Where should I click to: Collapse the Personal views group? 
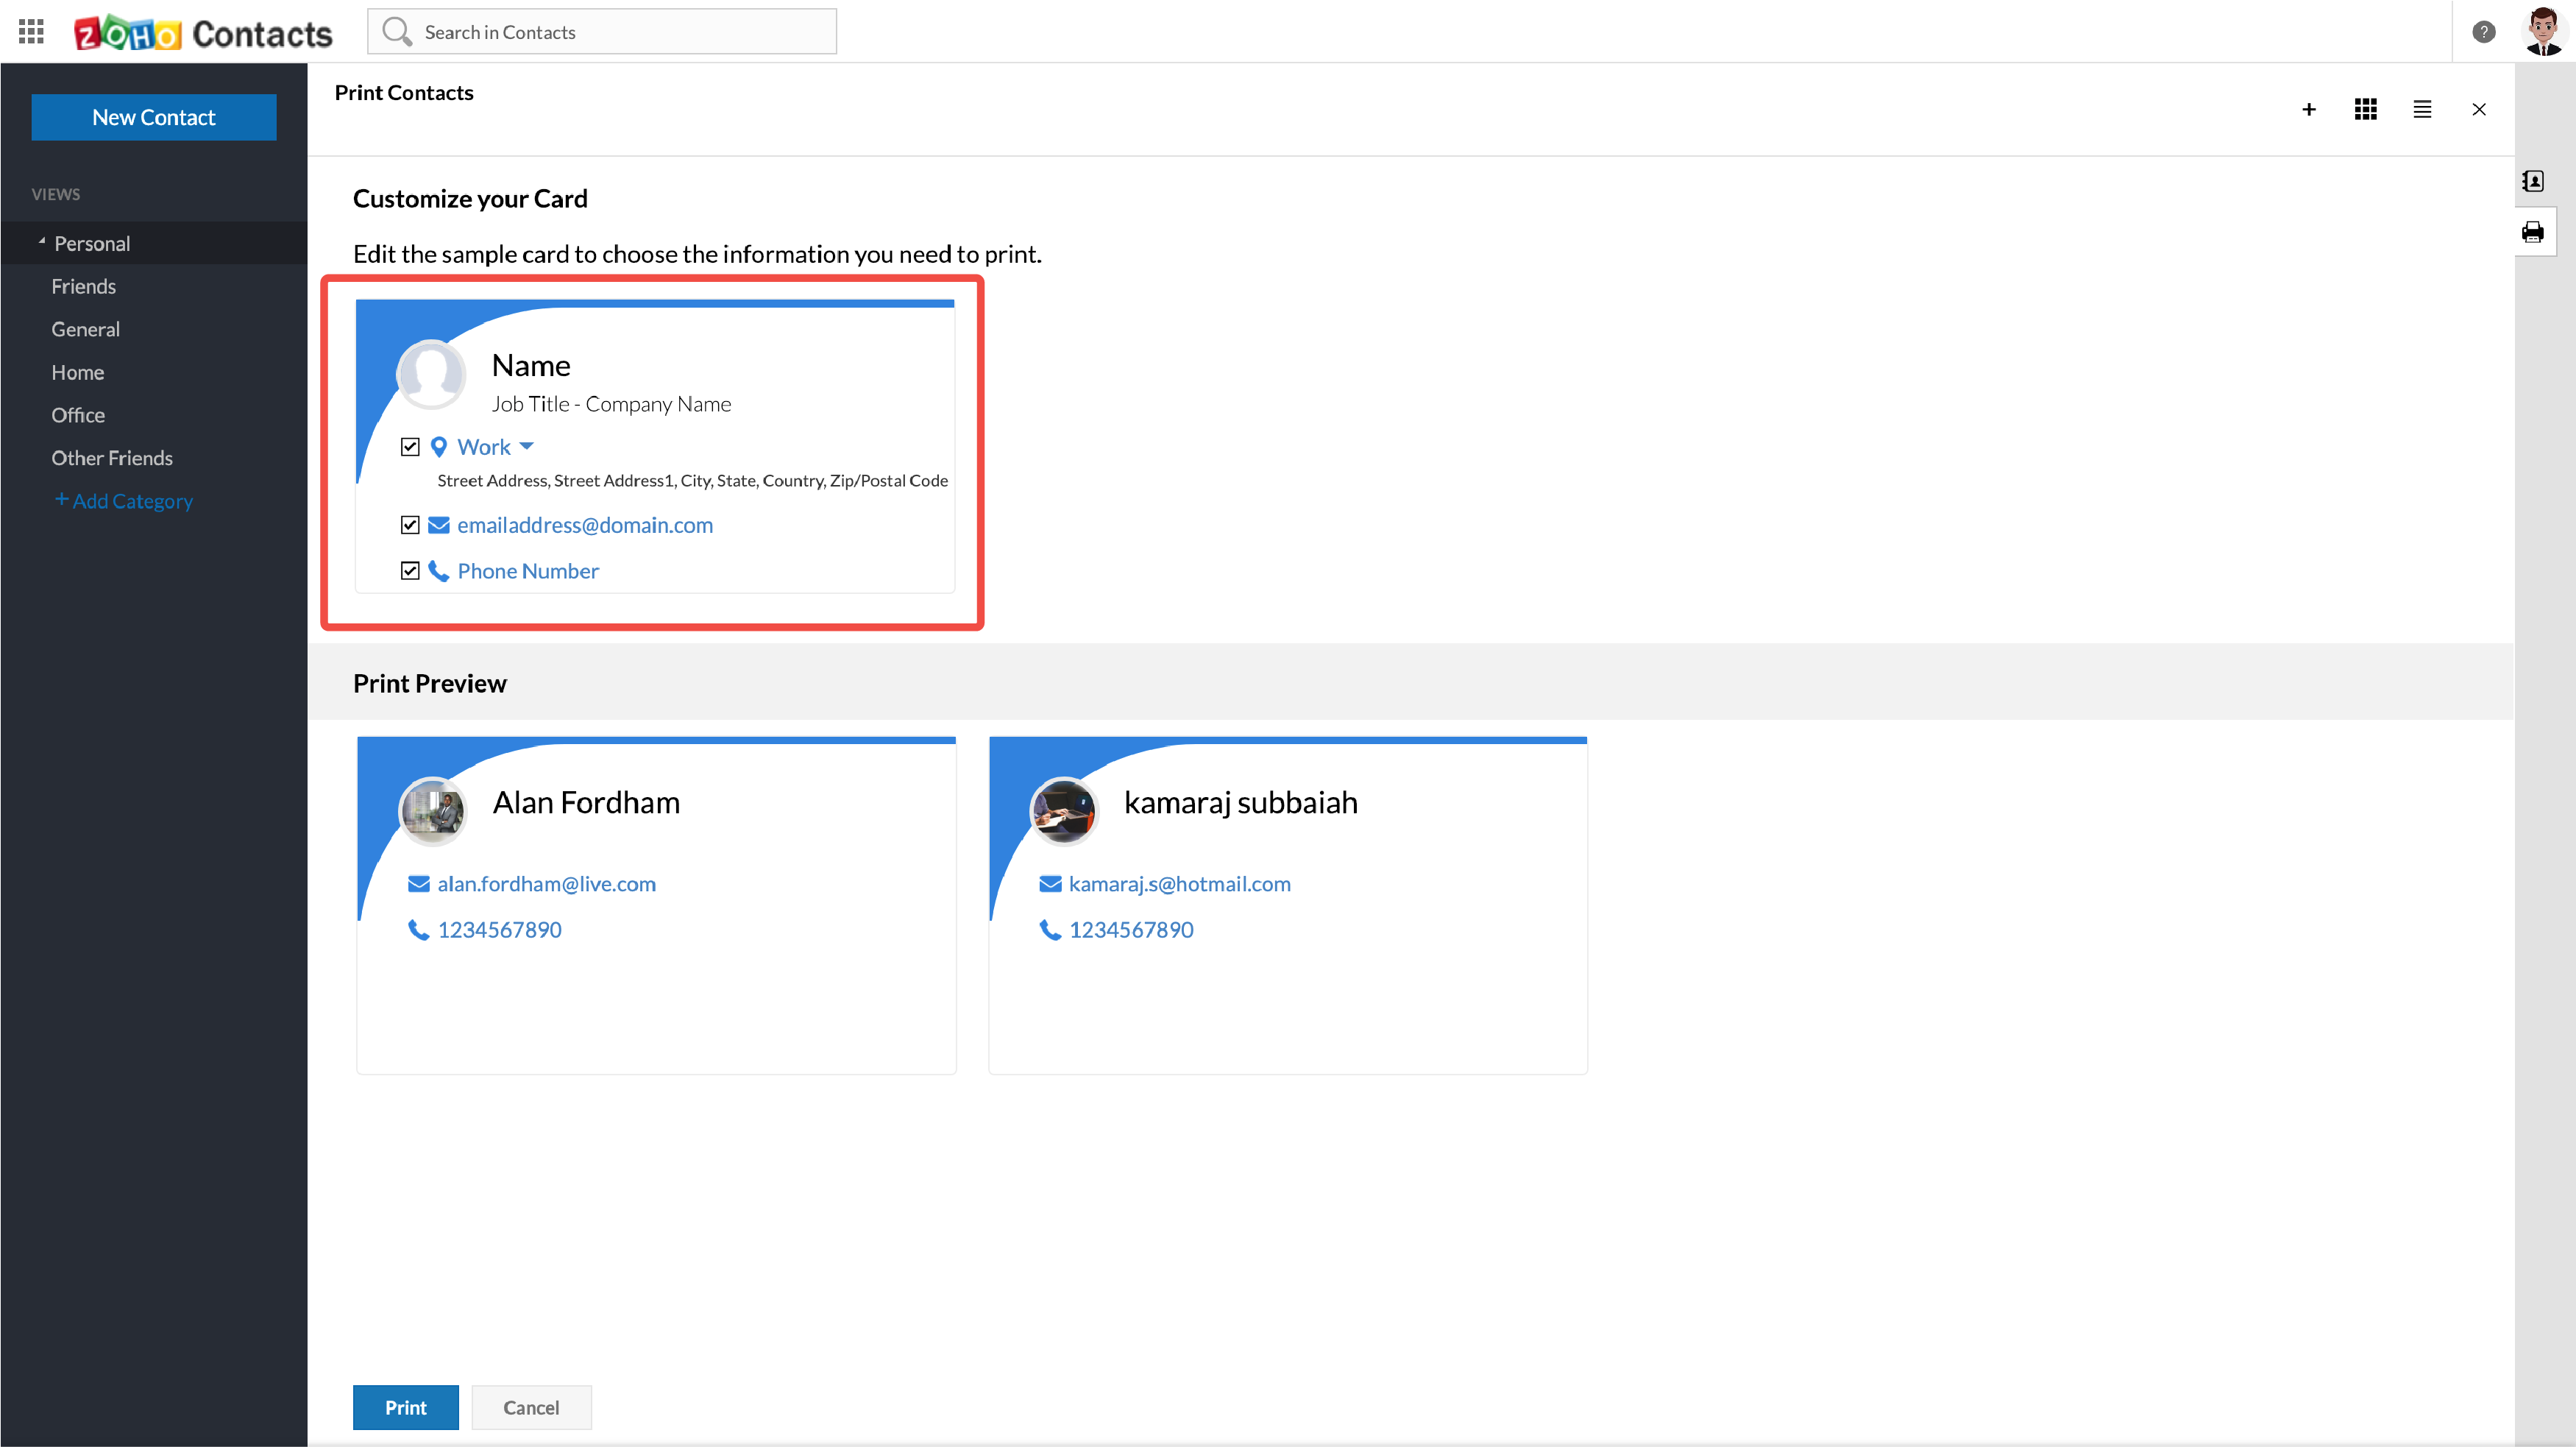click(42, 242)
